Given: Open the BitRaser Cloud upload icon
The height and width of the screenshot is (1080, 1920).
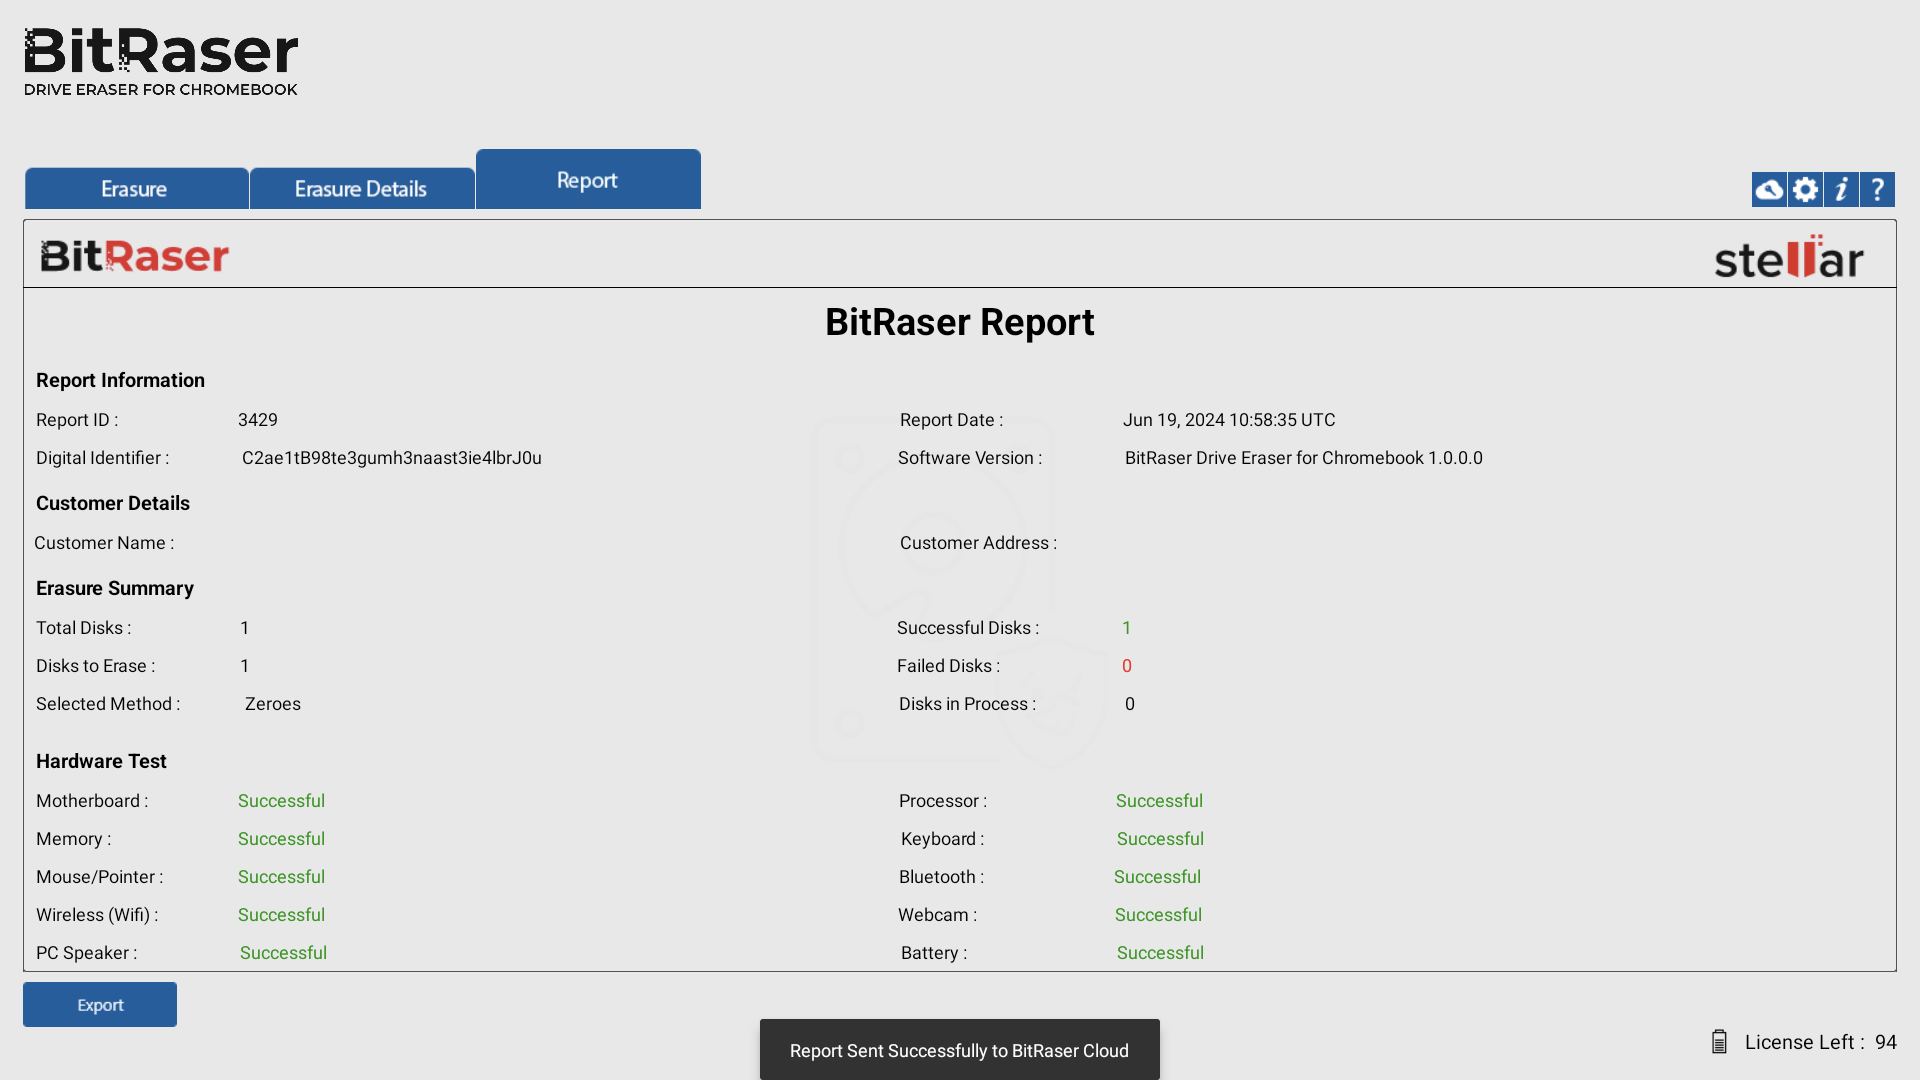Looking at the screenshot, I should [x=1769, y=189].
